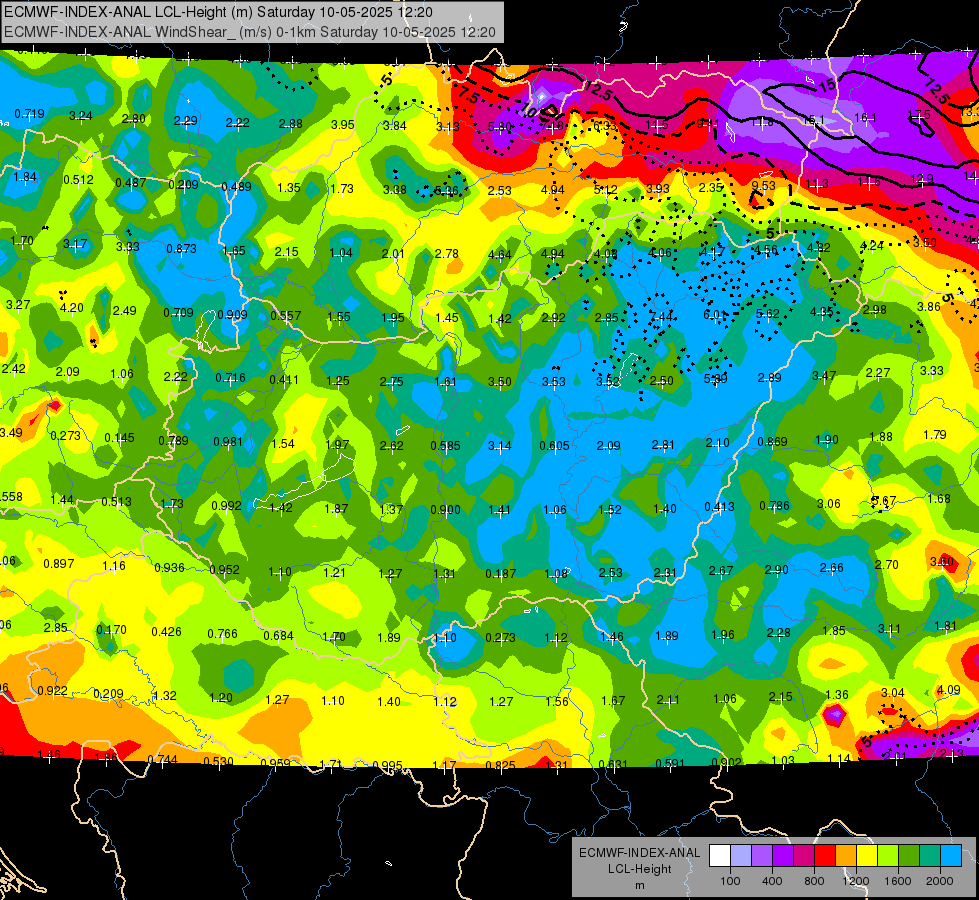The image size is (979, 900).
Task: Click the shear value 0.684
Action: click(278, 635)
